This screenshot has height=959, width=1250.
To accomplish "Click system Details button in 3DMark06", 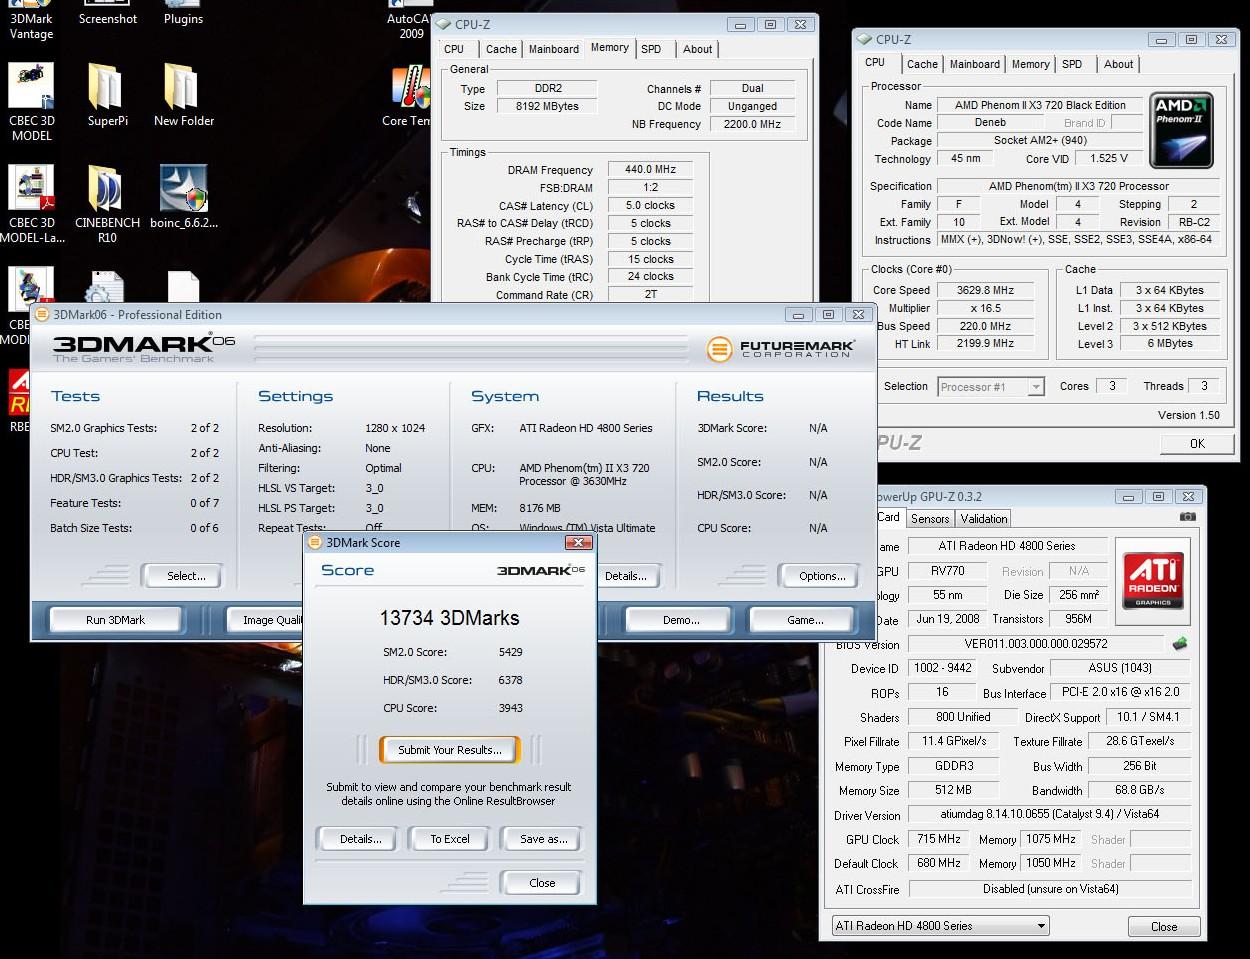I will [625, 576].
